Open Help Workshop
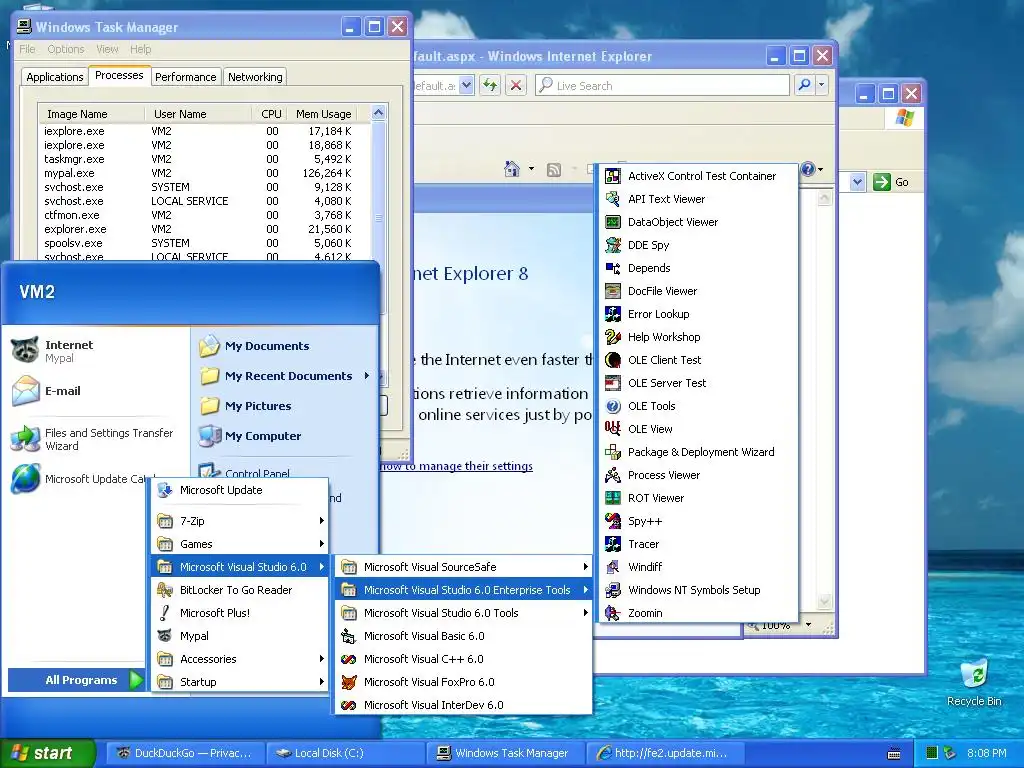This screenshot has width=1024, height=768. pos(698,337)
